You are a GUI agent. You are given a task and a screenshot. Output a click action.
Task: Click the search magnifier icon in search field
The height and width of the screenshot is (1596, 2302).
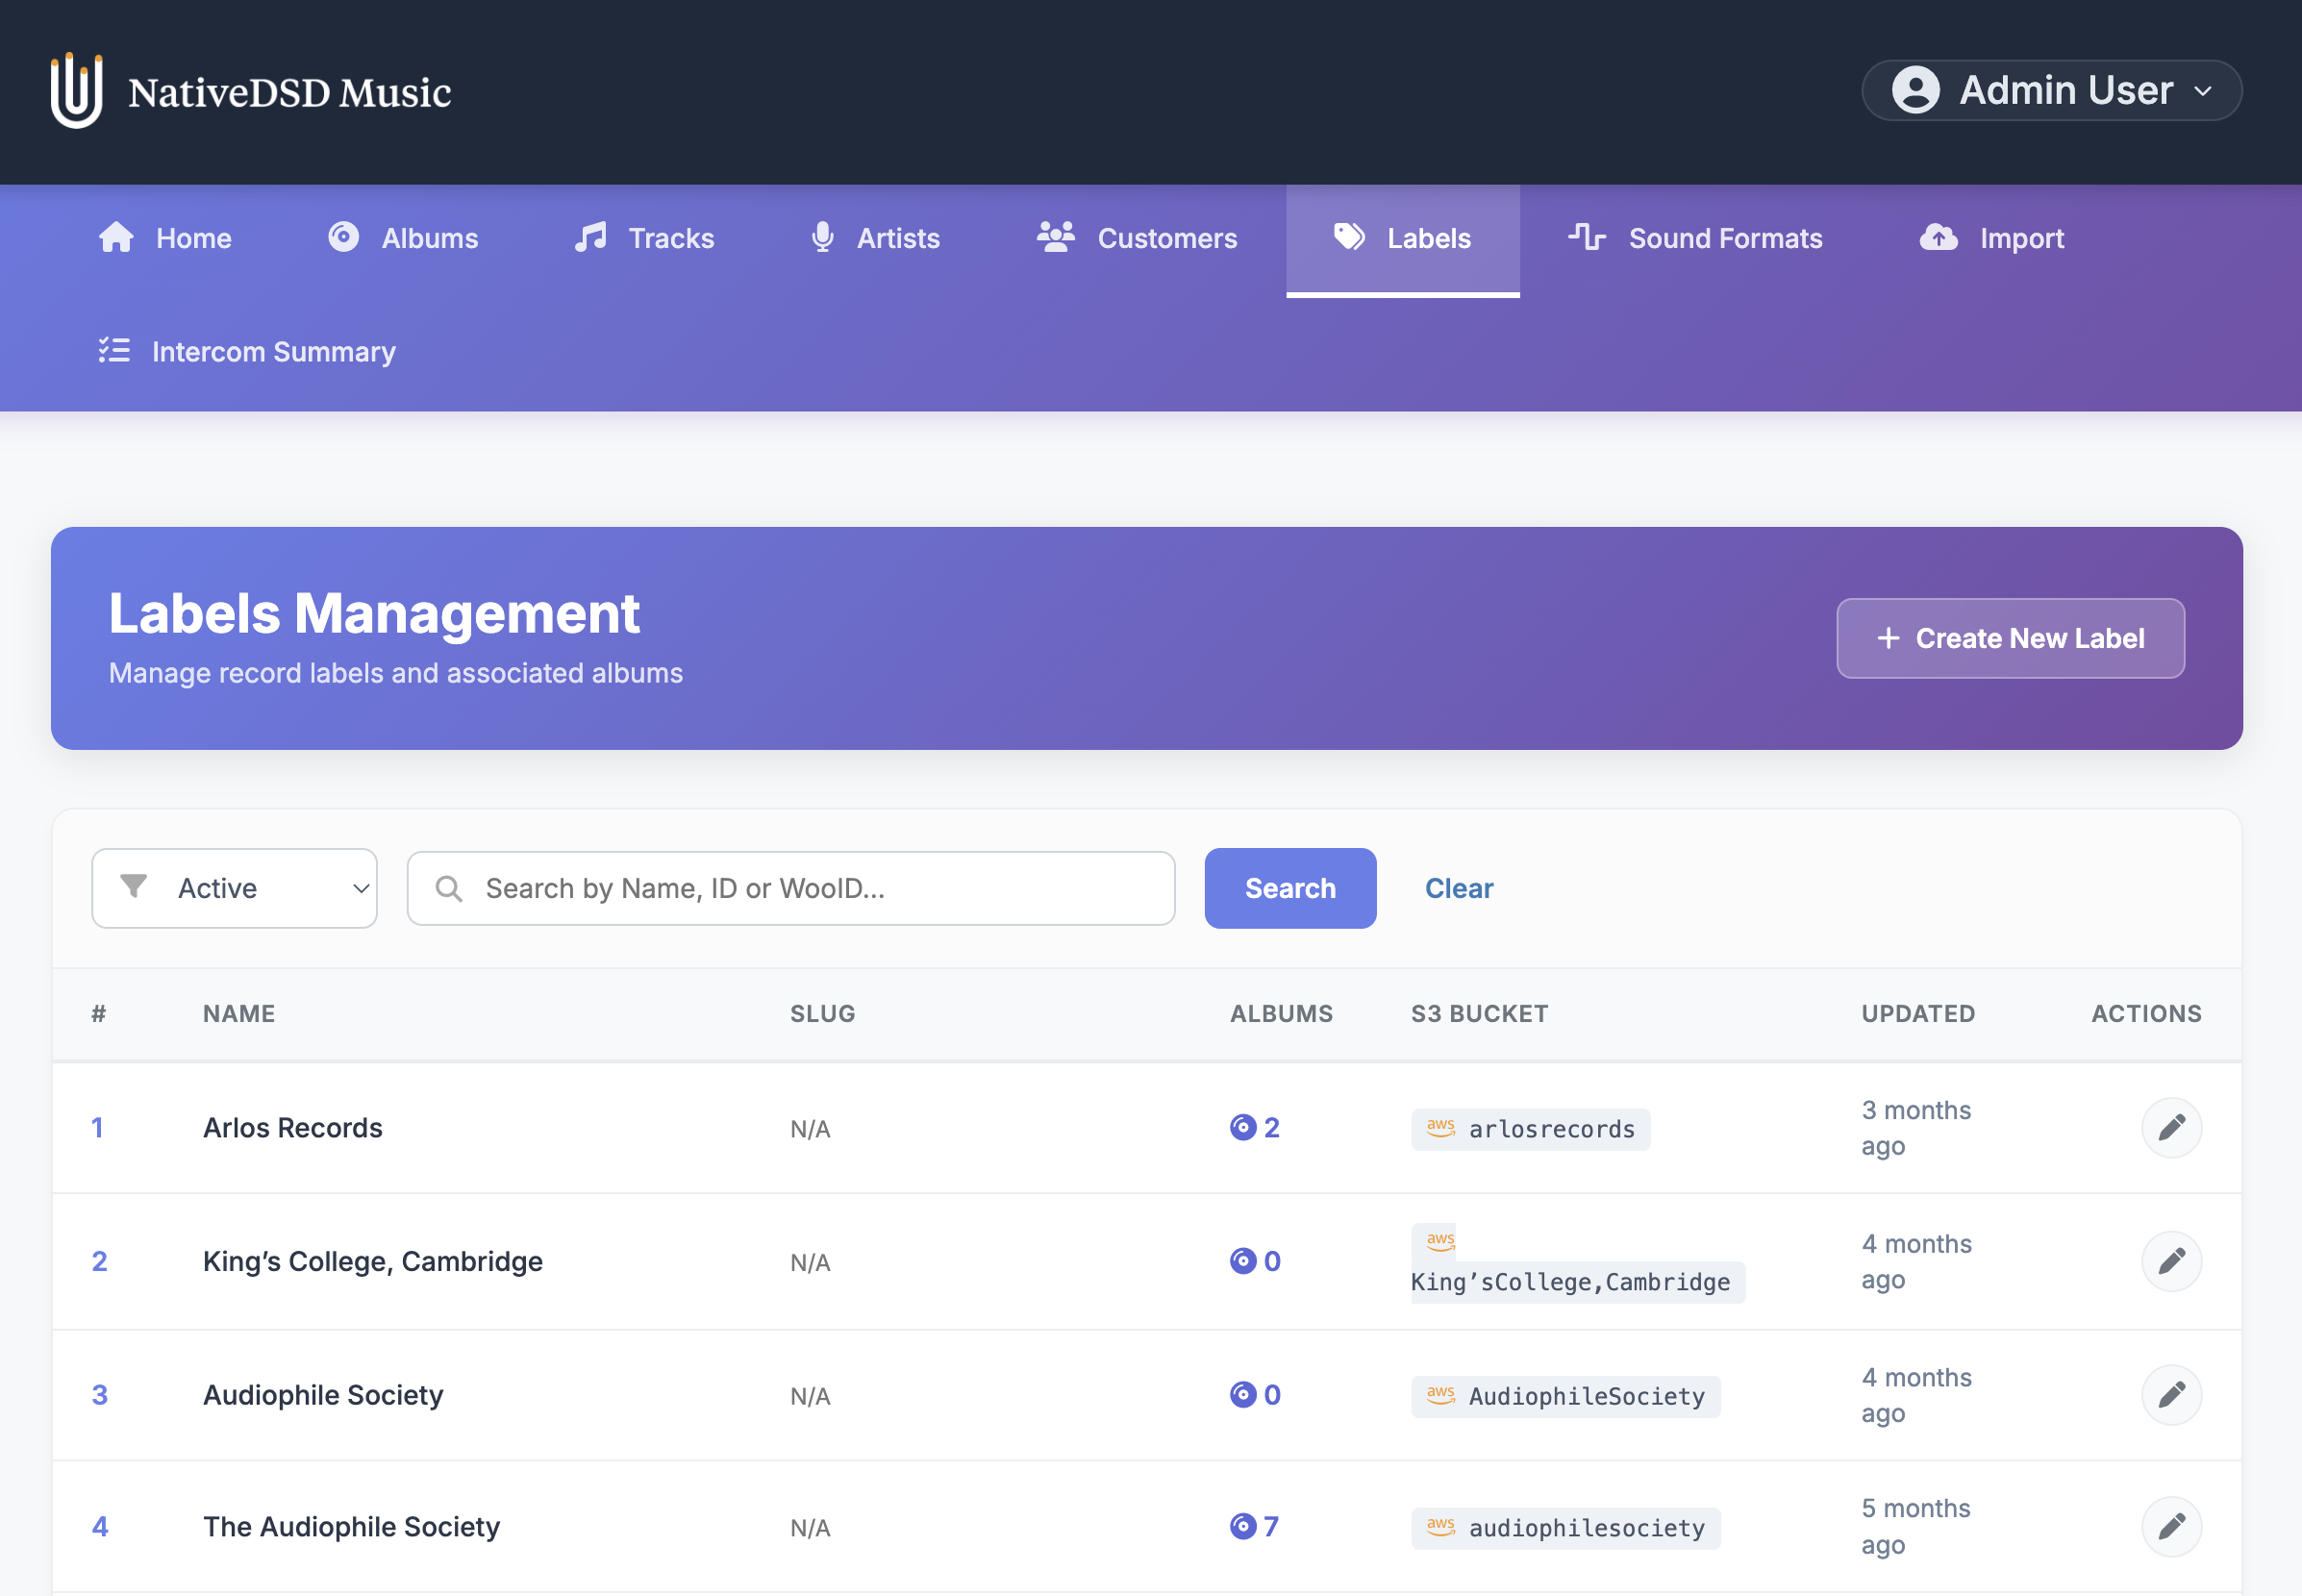(448, 888)
